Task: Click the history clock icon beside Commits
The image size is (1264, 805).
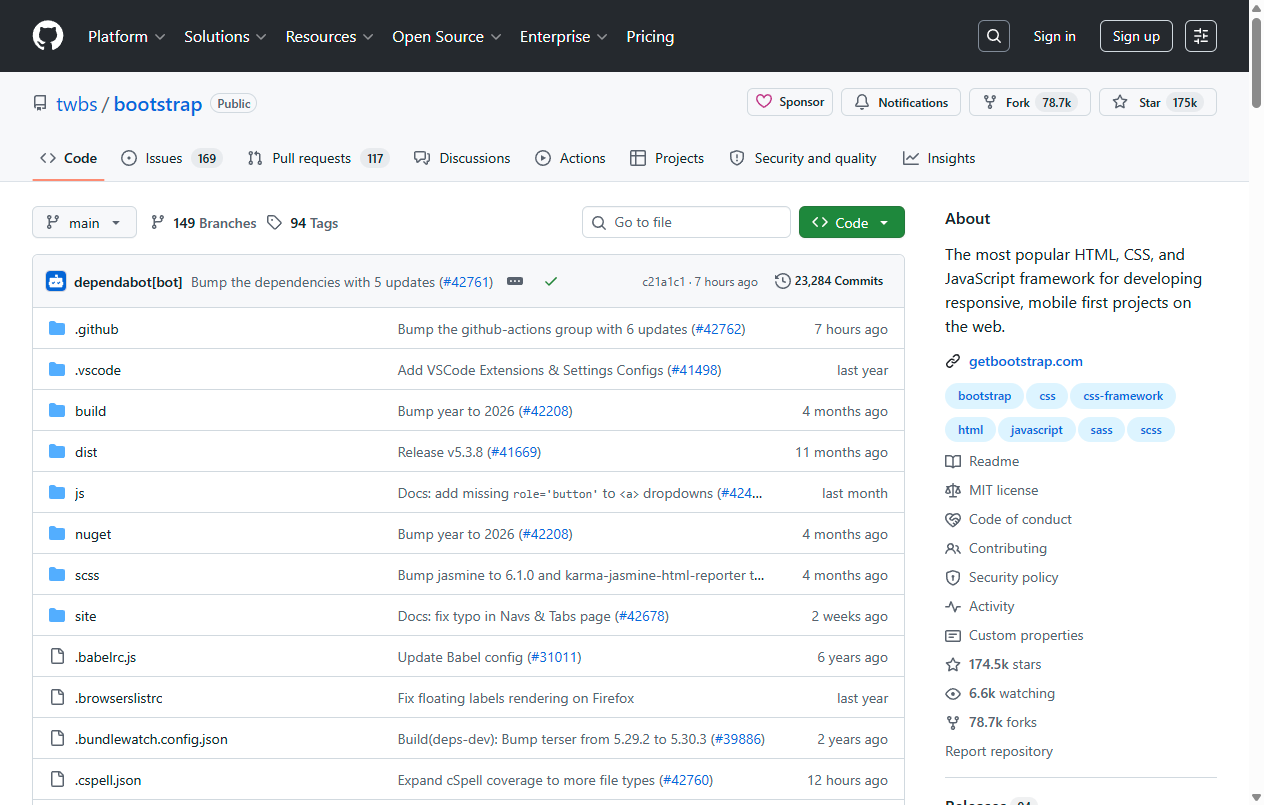Action: click(783, 281)
